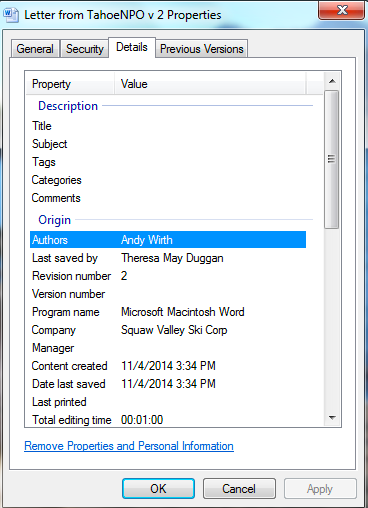
Task: Select the Last saved by row
Action: 168,258
